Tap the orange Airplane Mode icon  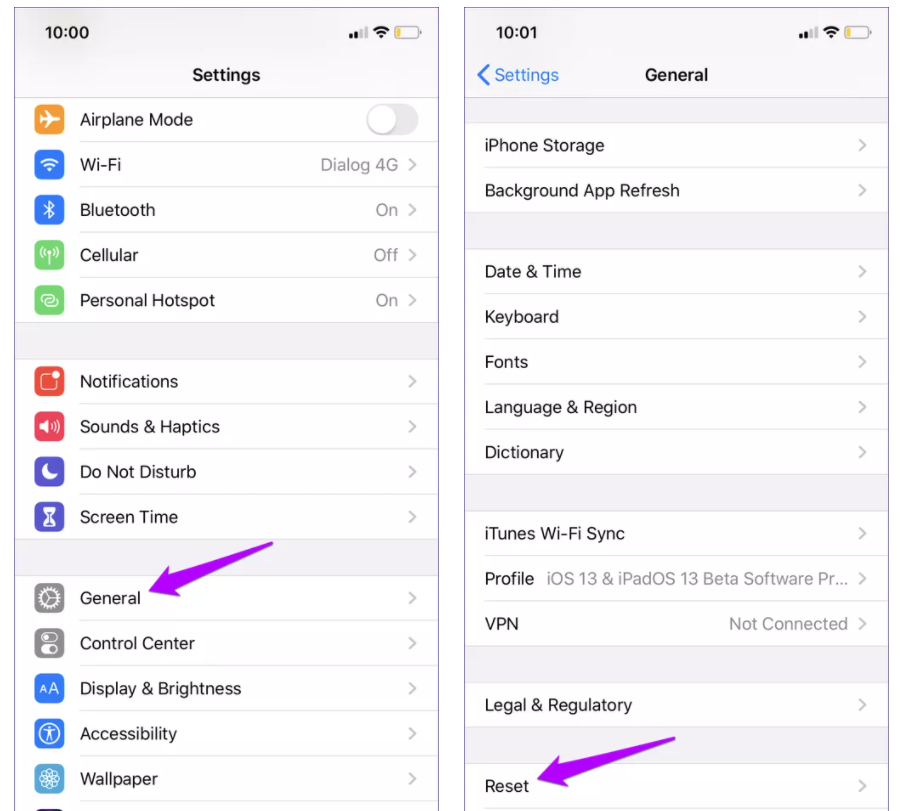tap(49, 119)
